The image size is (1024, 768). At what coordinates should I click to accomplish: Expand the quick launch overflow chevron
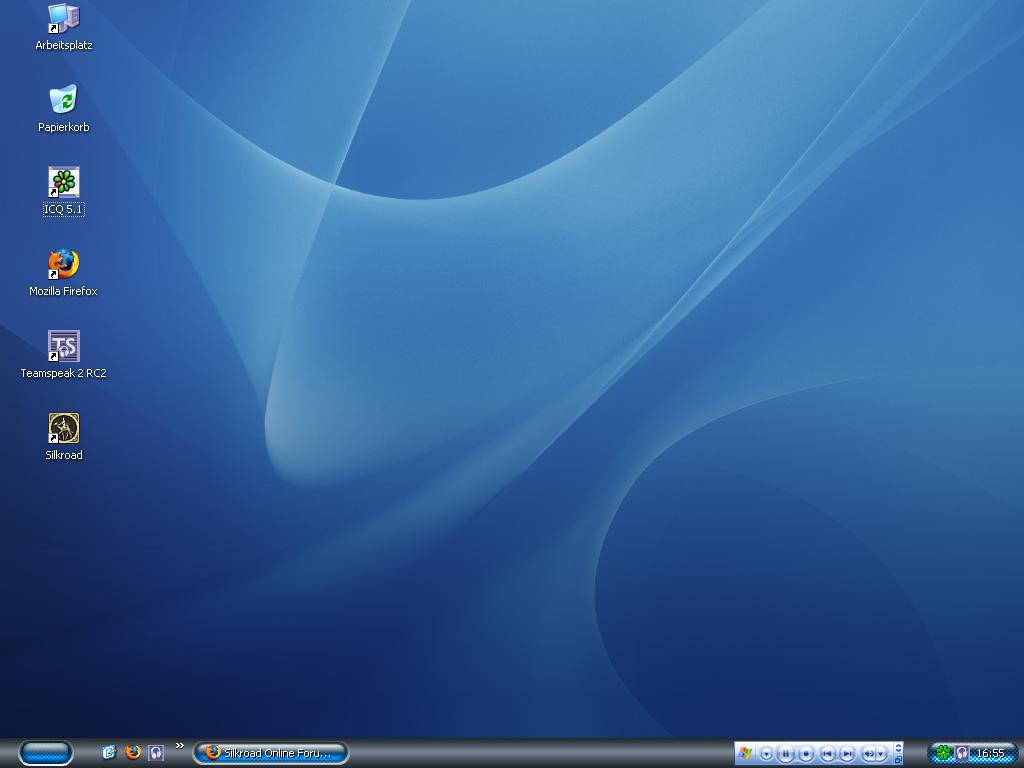180,746
